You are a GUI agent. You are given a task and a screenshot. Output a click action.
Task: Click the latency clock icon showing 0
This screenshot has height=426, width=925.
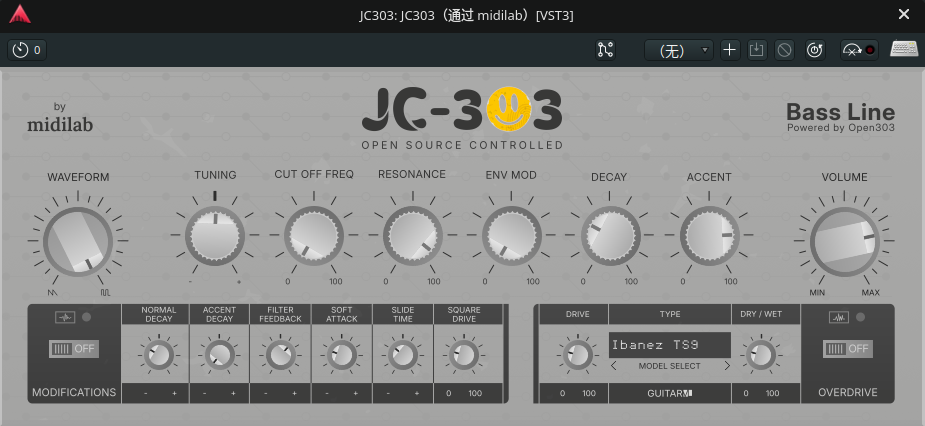tap(27, 50)
